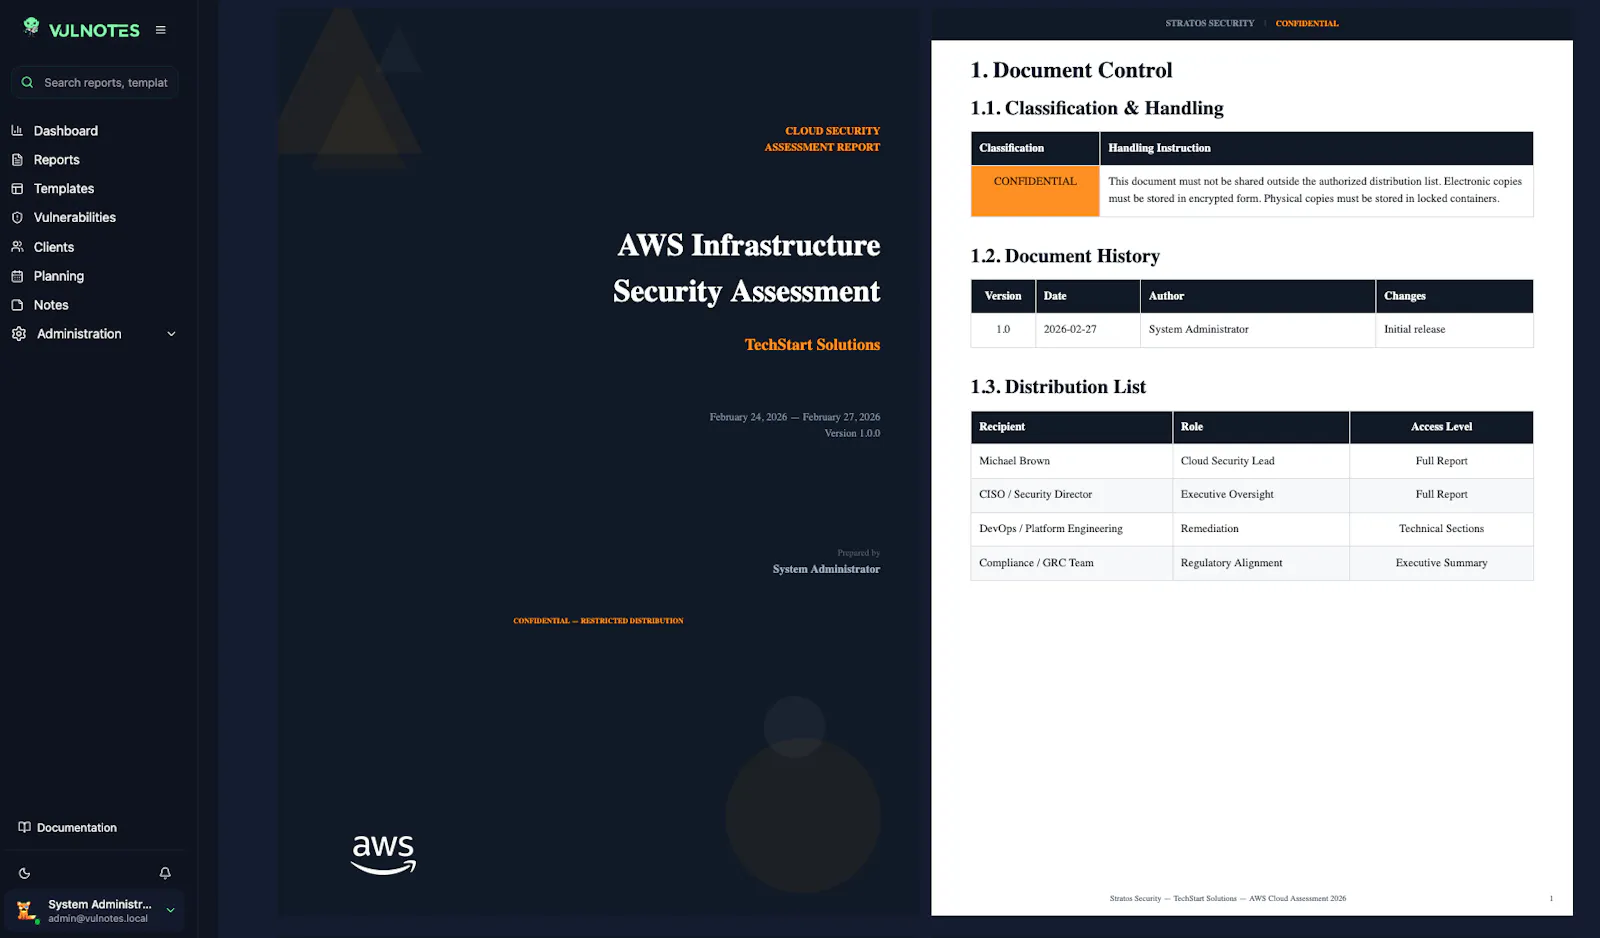Click the Templates layout icon
1600x938 pixels.
[x=17, y=188]
